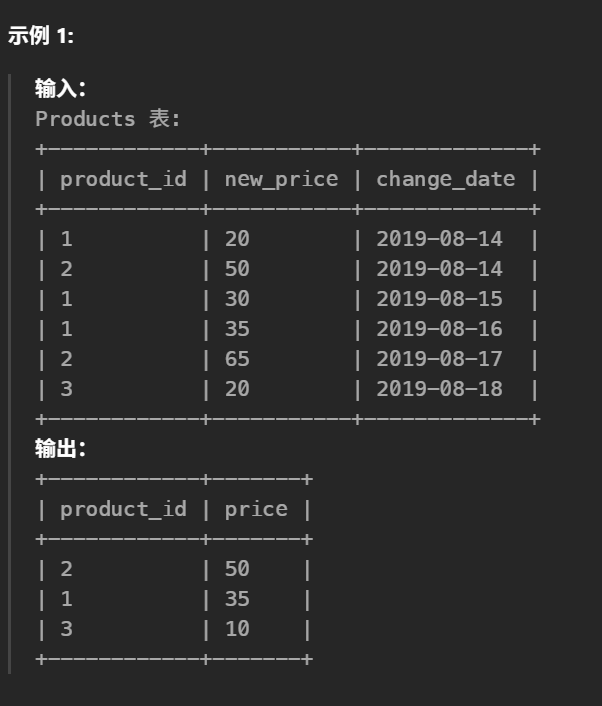The height and width of the screenshot is (706, 602).
Task: Click the date 2019-08-17
Action: (439, 359)
